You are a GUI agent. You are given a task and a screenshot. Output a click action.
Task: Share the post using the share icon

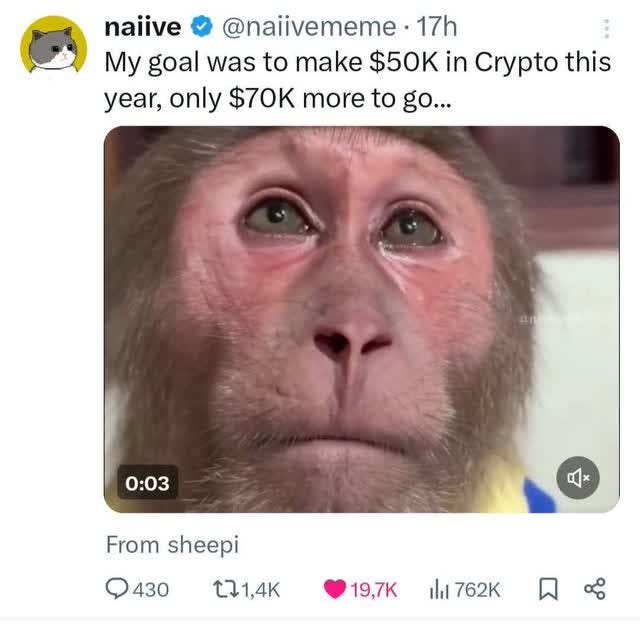(x=595, y=589)
